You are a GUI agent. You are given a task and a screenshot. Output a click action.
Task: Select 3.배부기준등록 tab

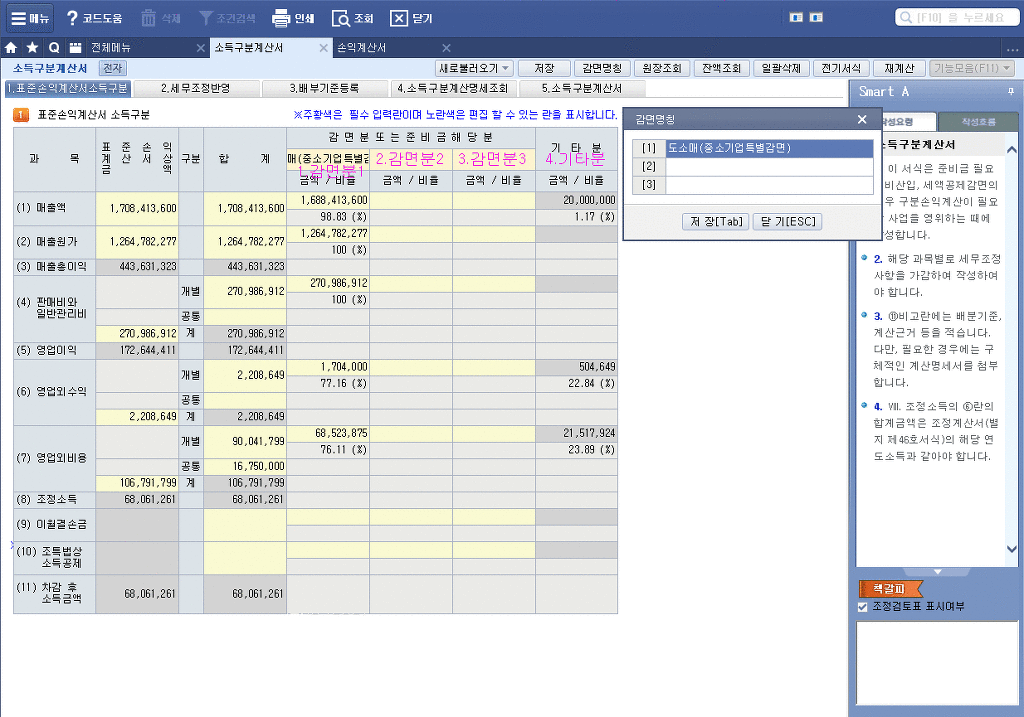click(325, 88)
